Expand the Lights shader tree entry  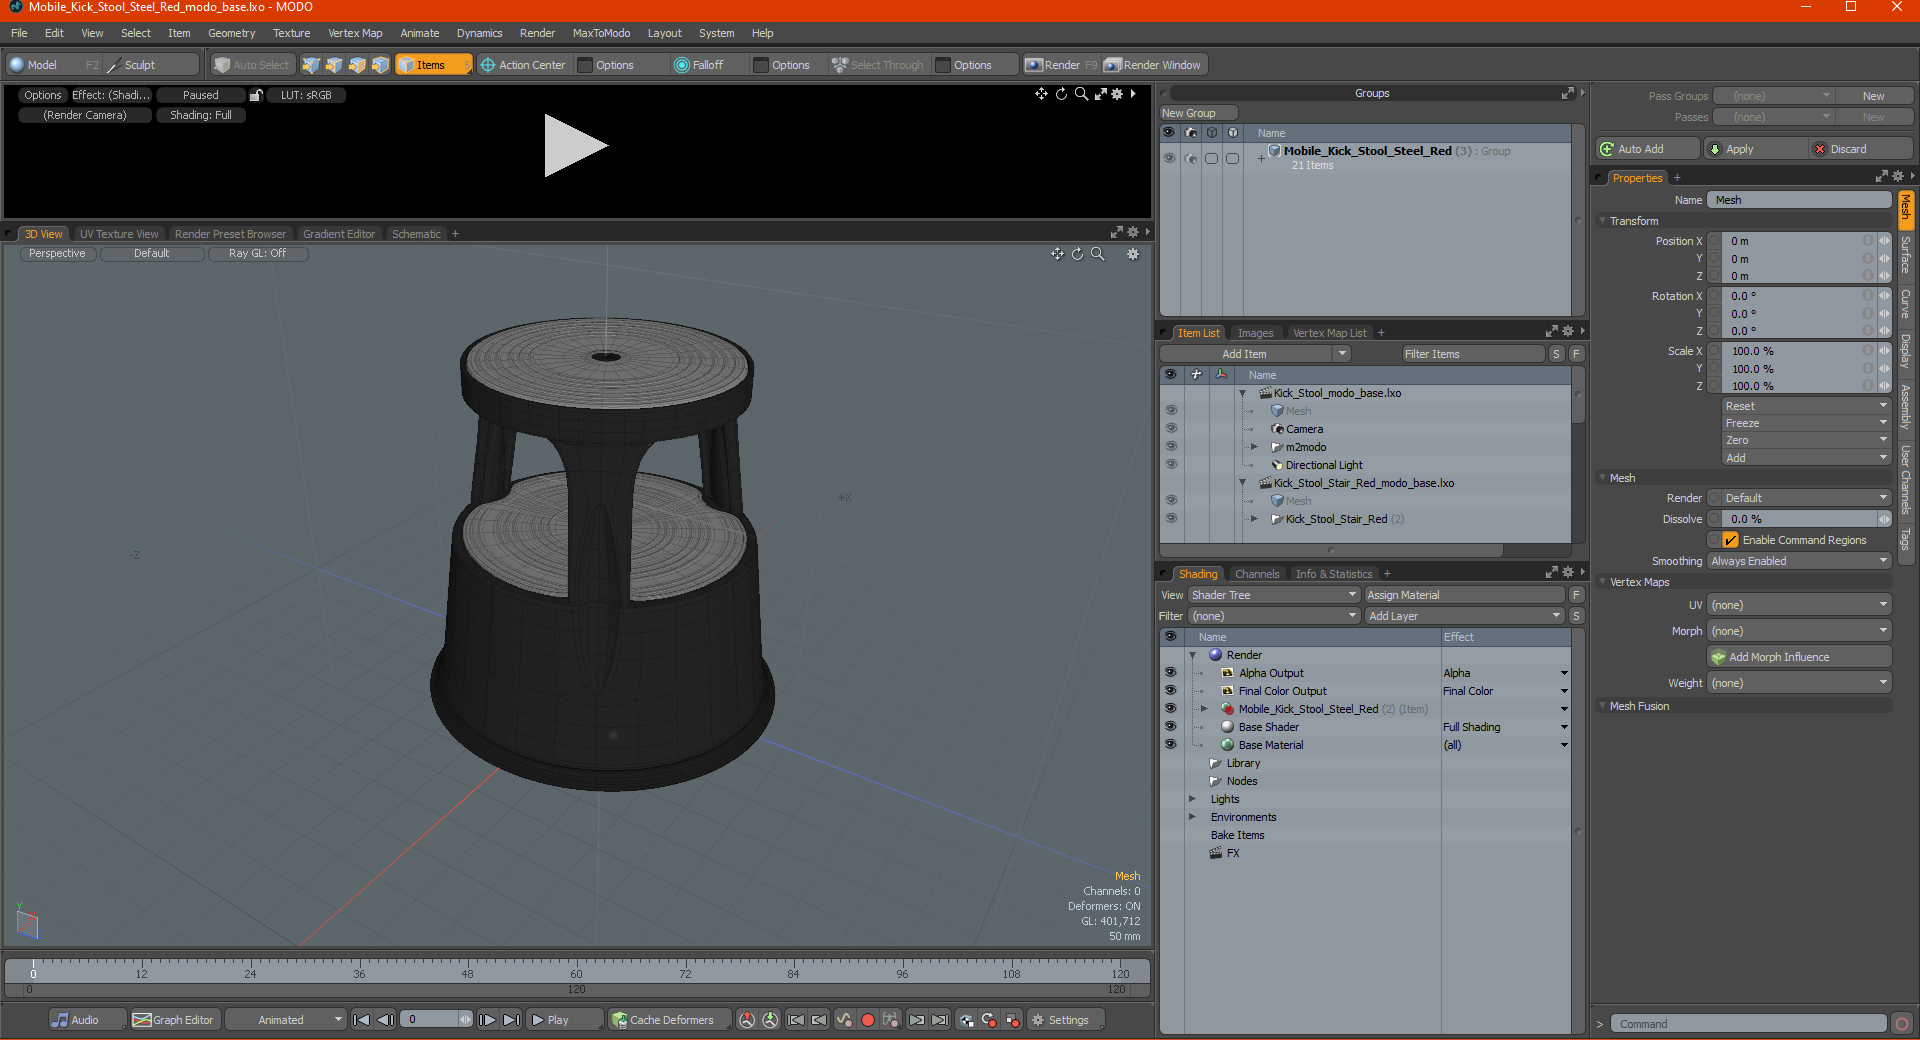[1192, 799]
